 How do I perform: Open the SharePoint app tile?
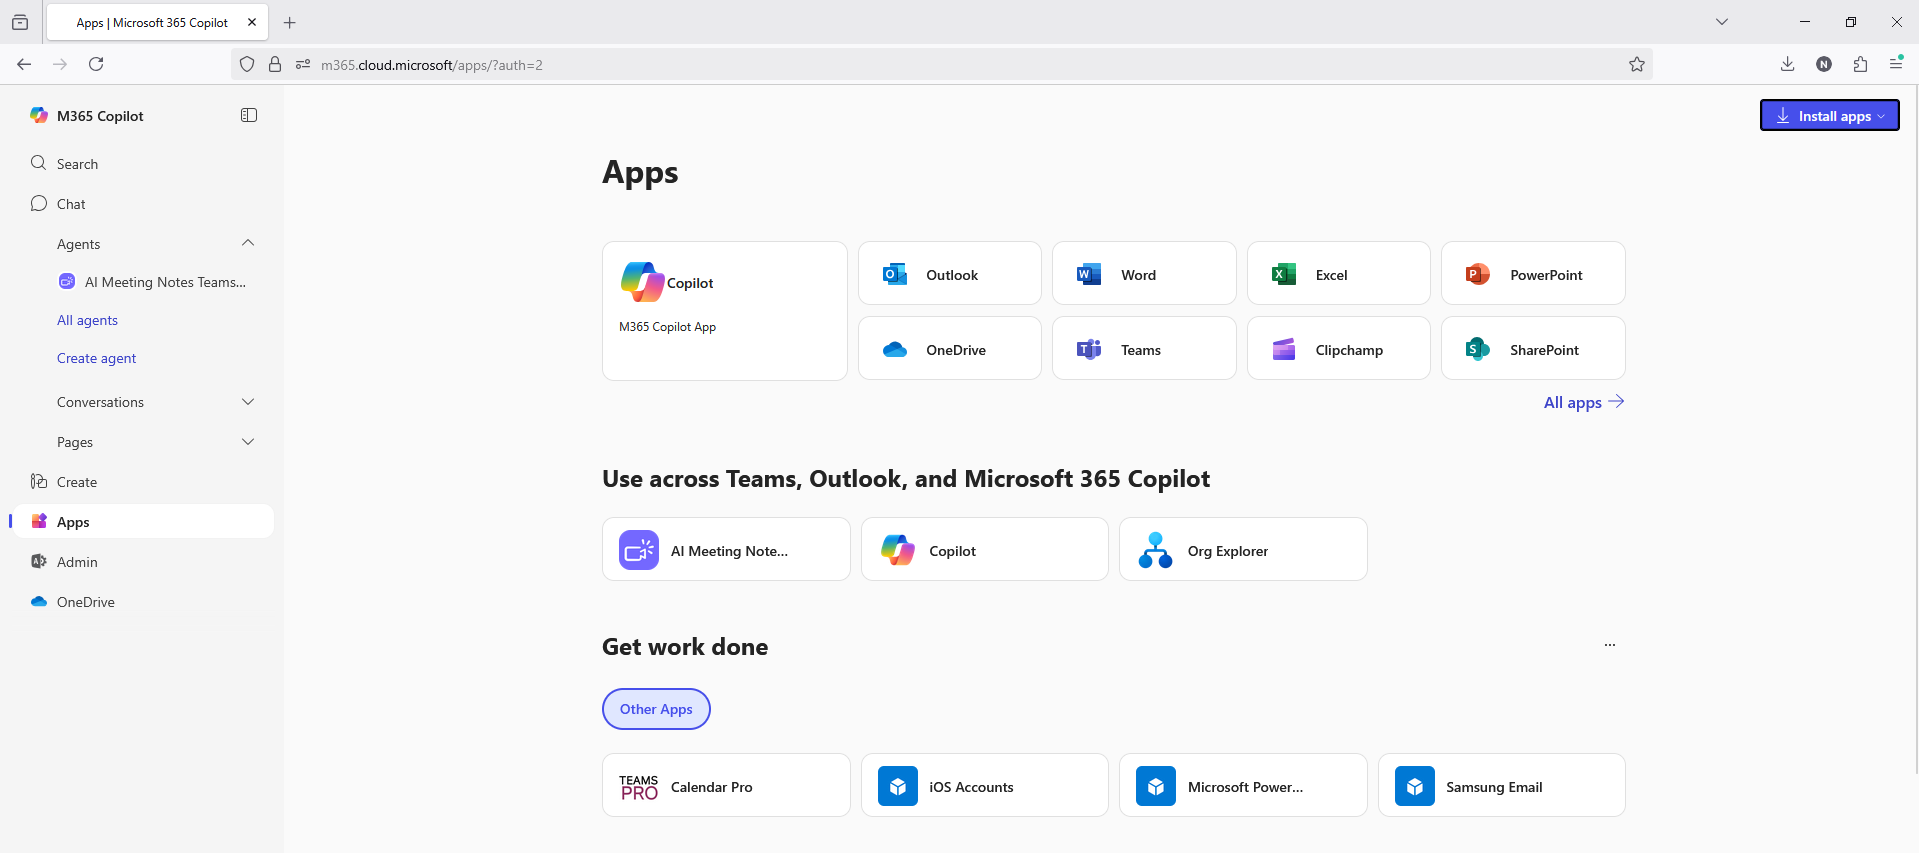[1533, 349]
